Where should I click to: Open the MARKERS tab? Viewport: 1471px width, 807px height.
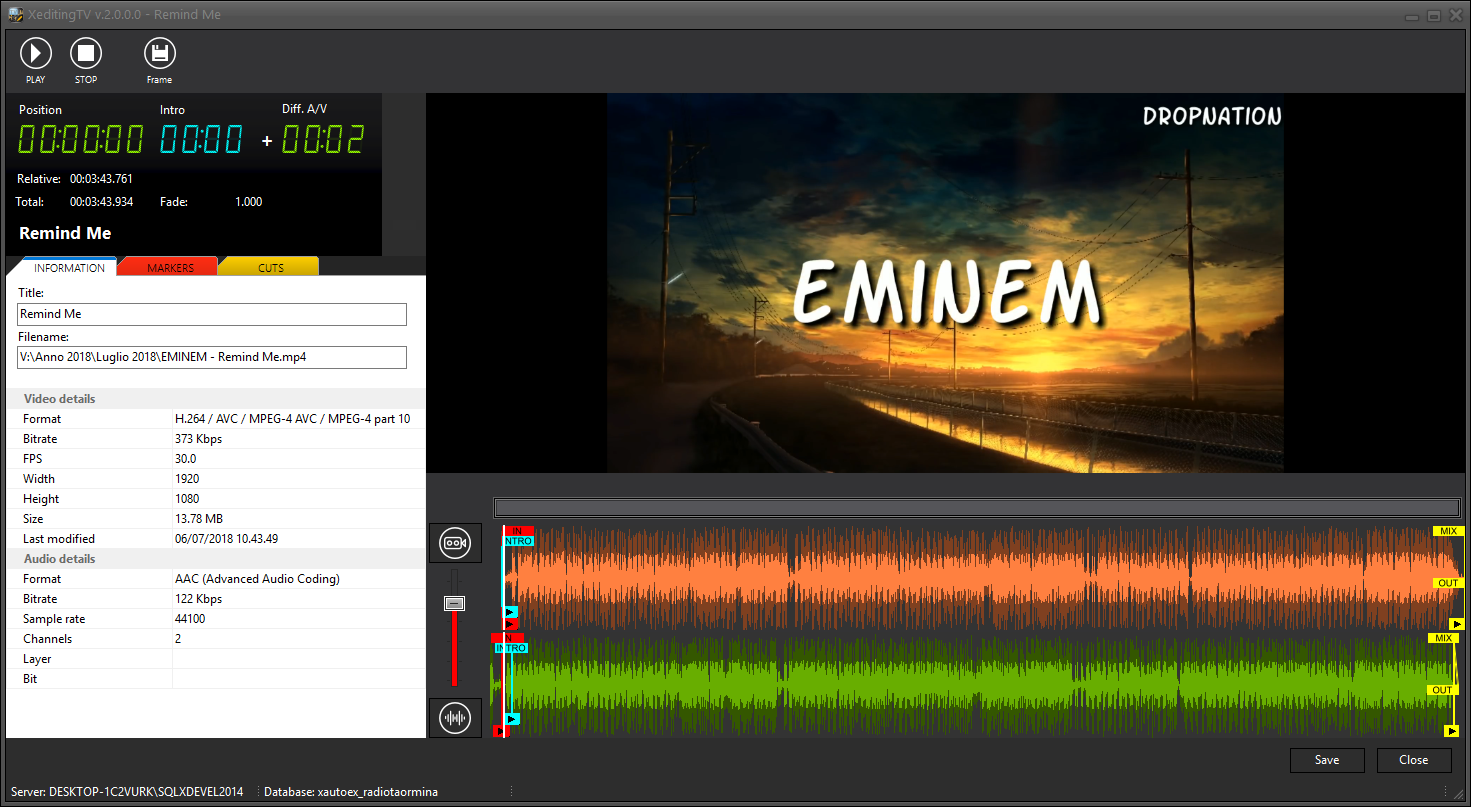[x=170, y=268]
